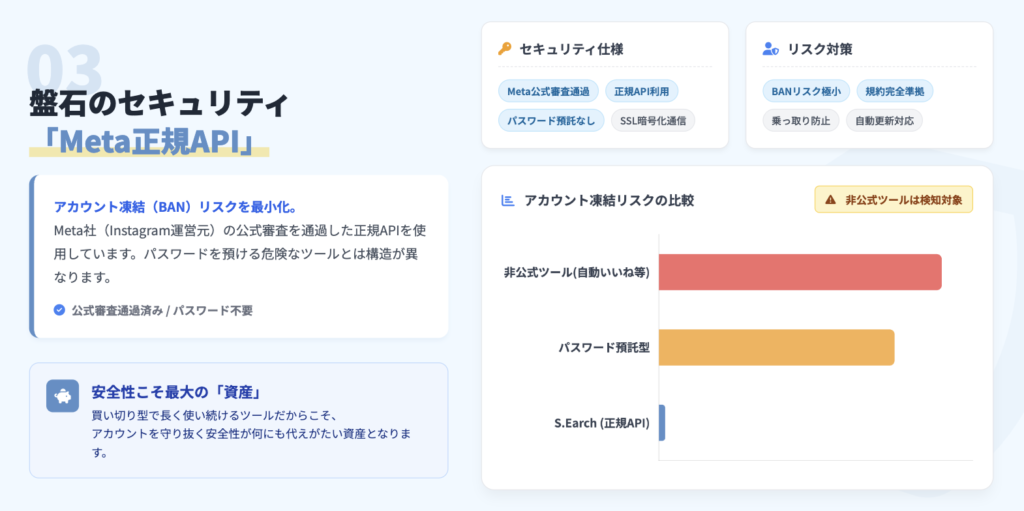Click the red 非公式ツール bar in chart
The height and width of the screenshot is (511, 1024).
coord(800,272)
